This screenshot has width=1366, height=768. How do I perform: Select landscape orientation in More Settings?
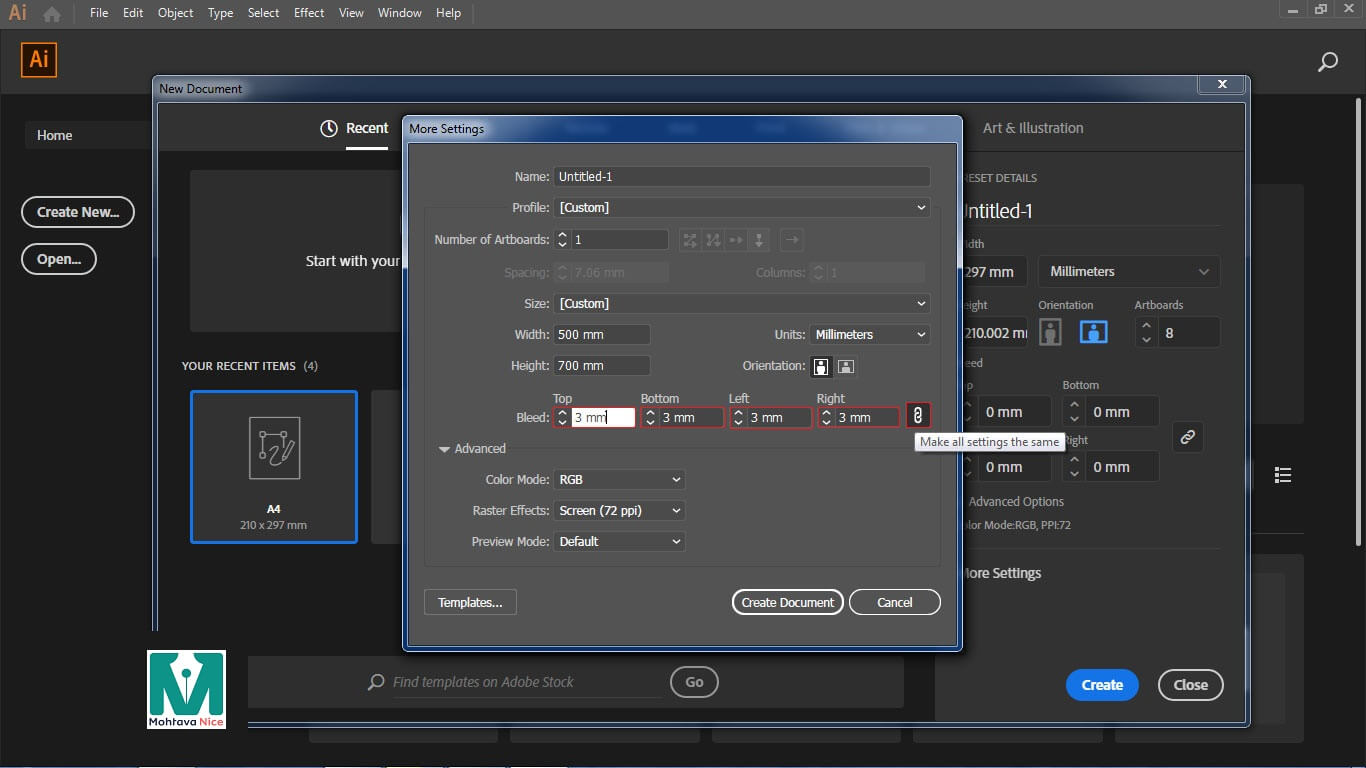pos(845,366)
